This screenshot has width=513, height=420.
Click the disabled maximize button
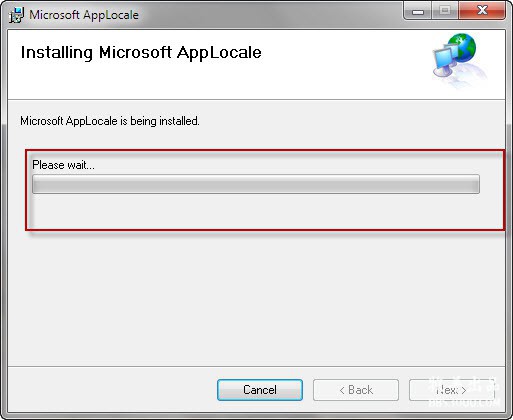click(445, 11)
